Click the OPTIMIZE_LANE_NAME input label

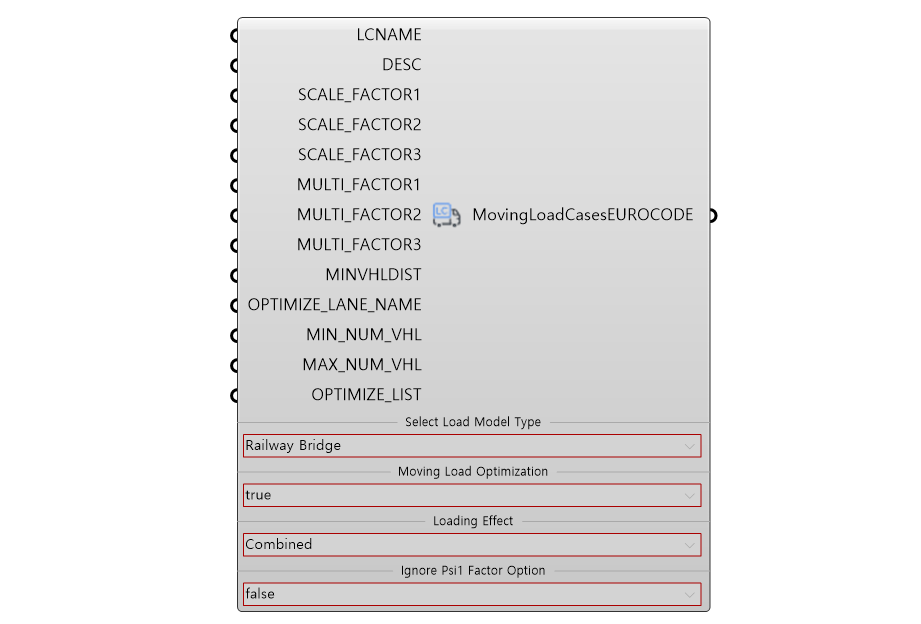click(335, 305)
